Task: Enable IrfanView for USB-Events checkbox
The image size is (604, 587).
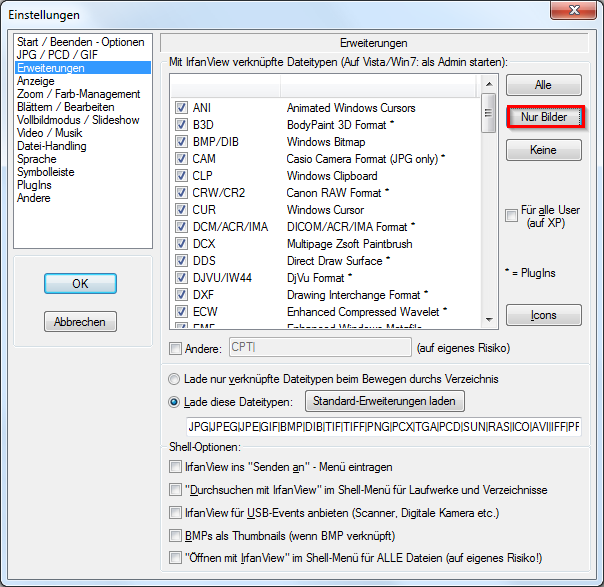Action: [x=175, y=513]
